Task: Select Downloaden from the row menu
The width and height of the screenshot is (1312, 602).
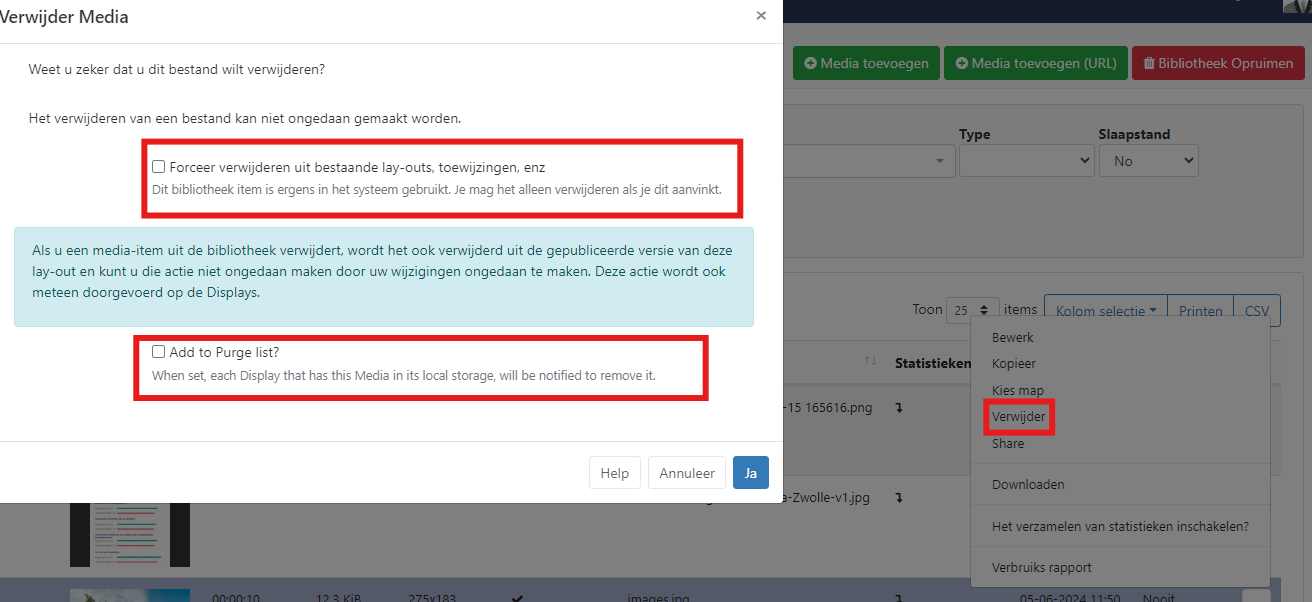Action: (x=1027, y=484)
